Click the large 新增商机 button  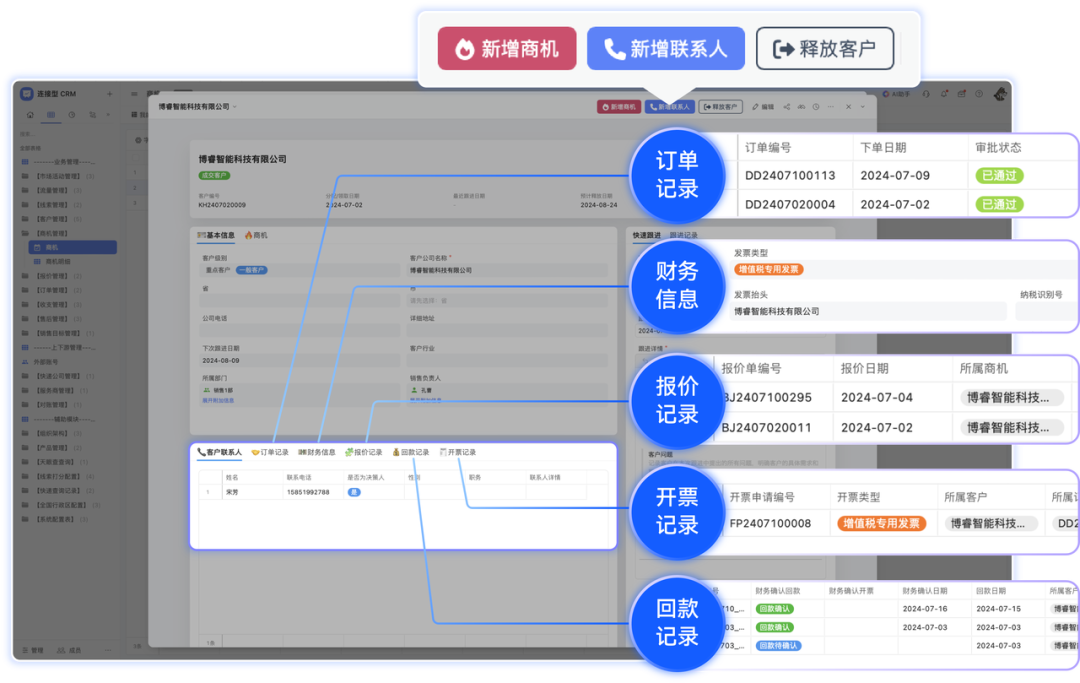[x=506, y=48]
